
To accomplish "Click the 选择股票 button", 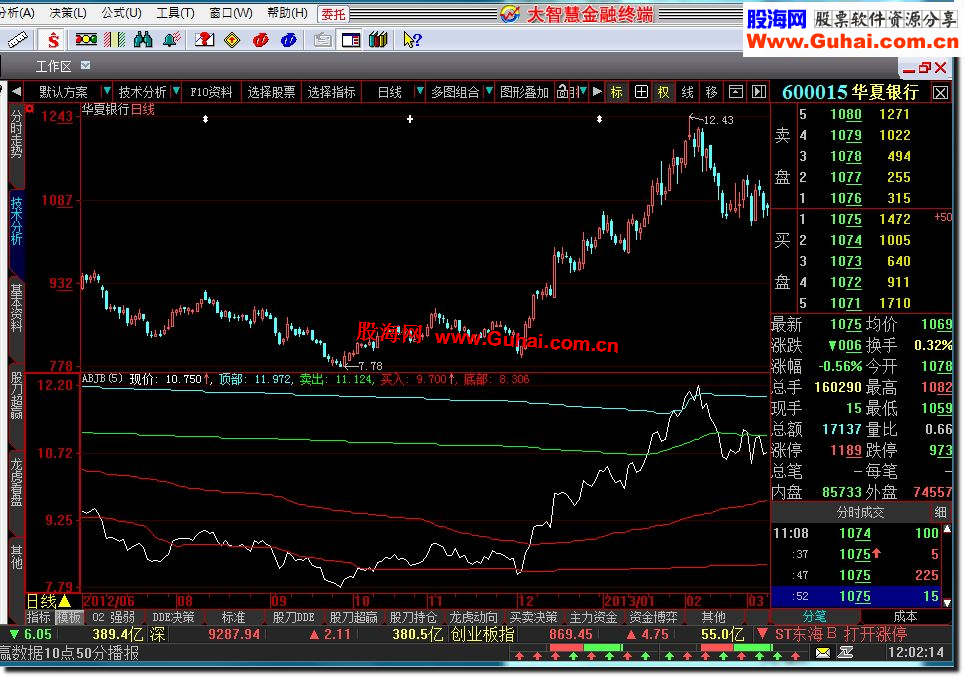I will point(271,92).
